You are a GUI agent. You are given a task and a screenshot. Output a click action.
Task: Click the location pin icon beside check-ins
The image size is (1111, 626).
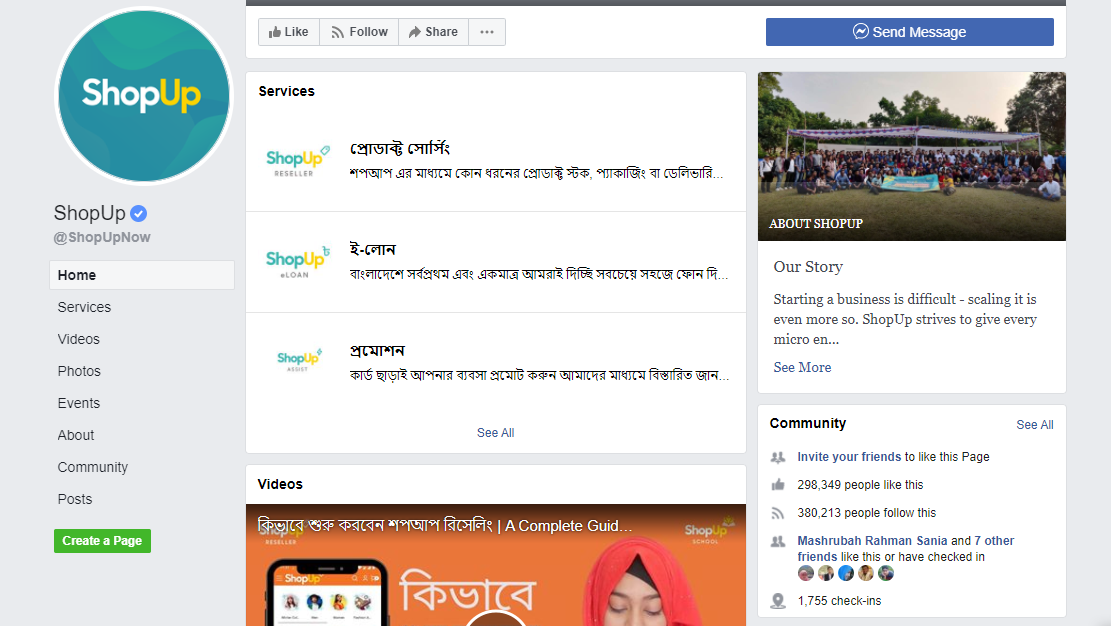coord(778,600)
